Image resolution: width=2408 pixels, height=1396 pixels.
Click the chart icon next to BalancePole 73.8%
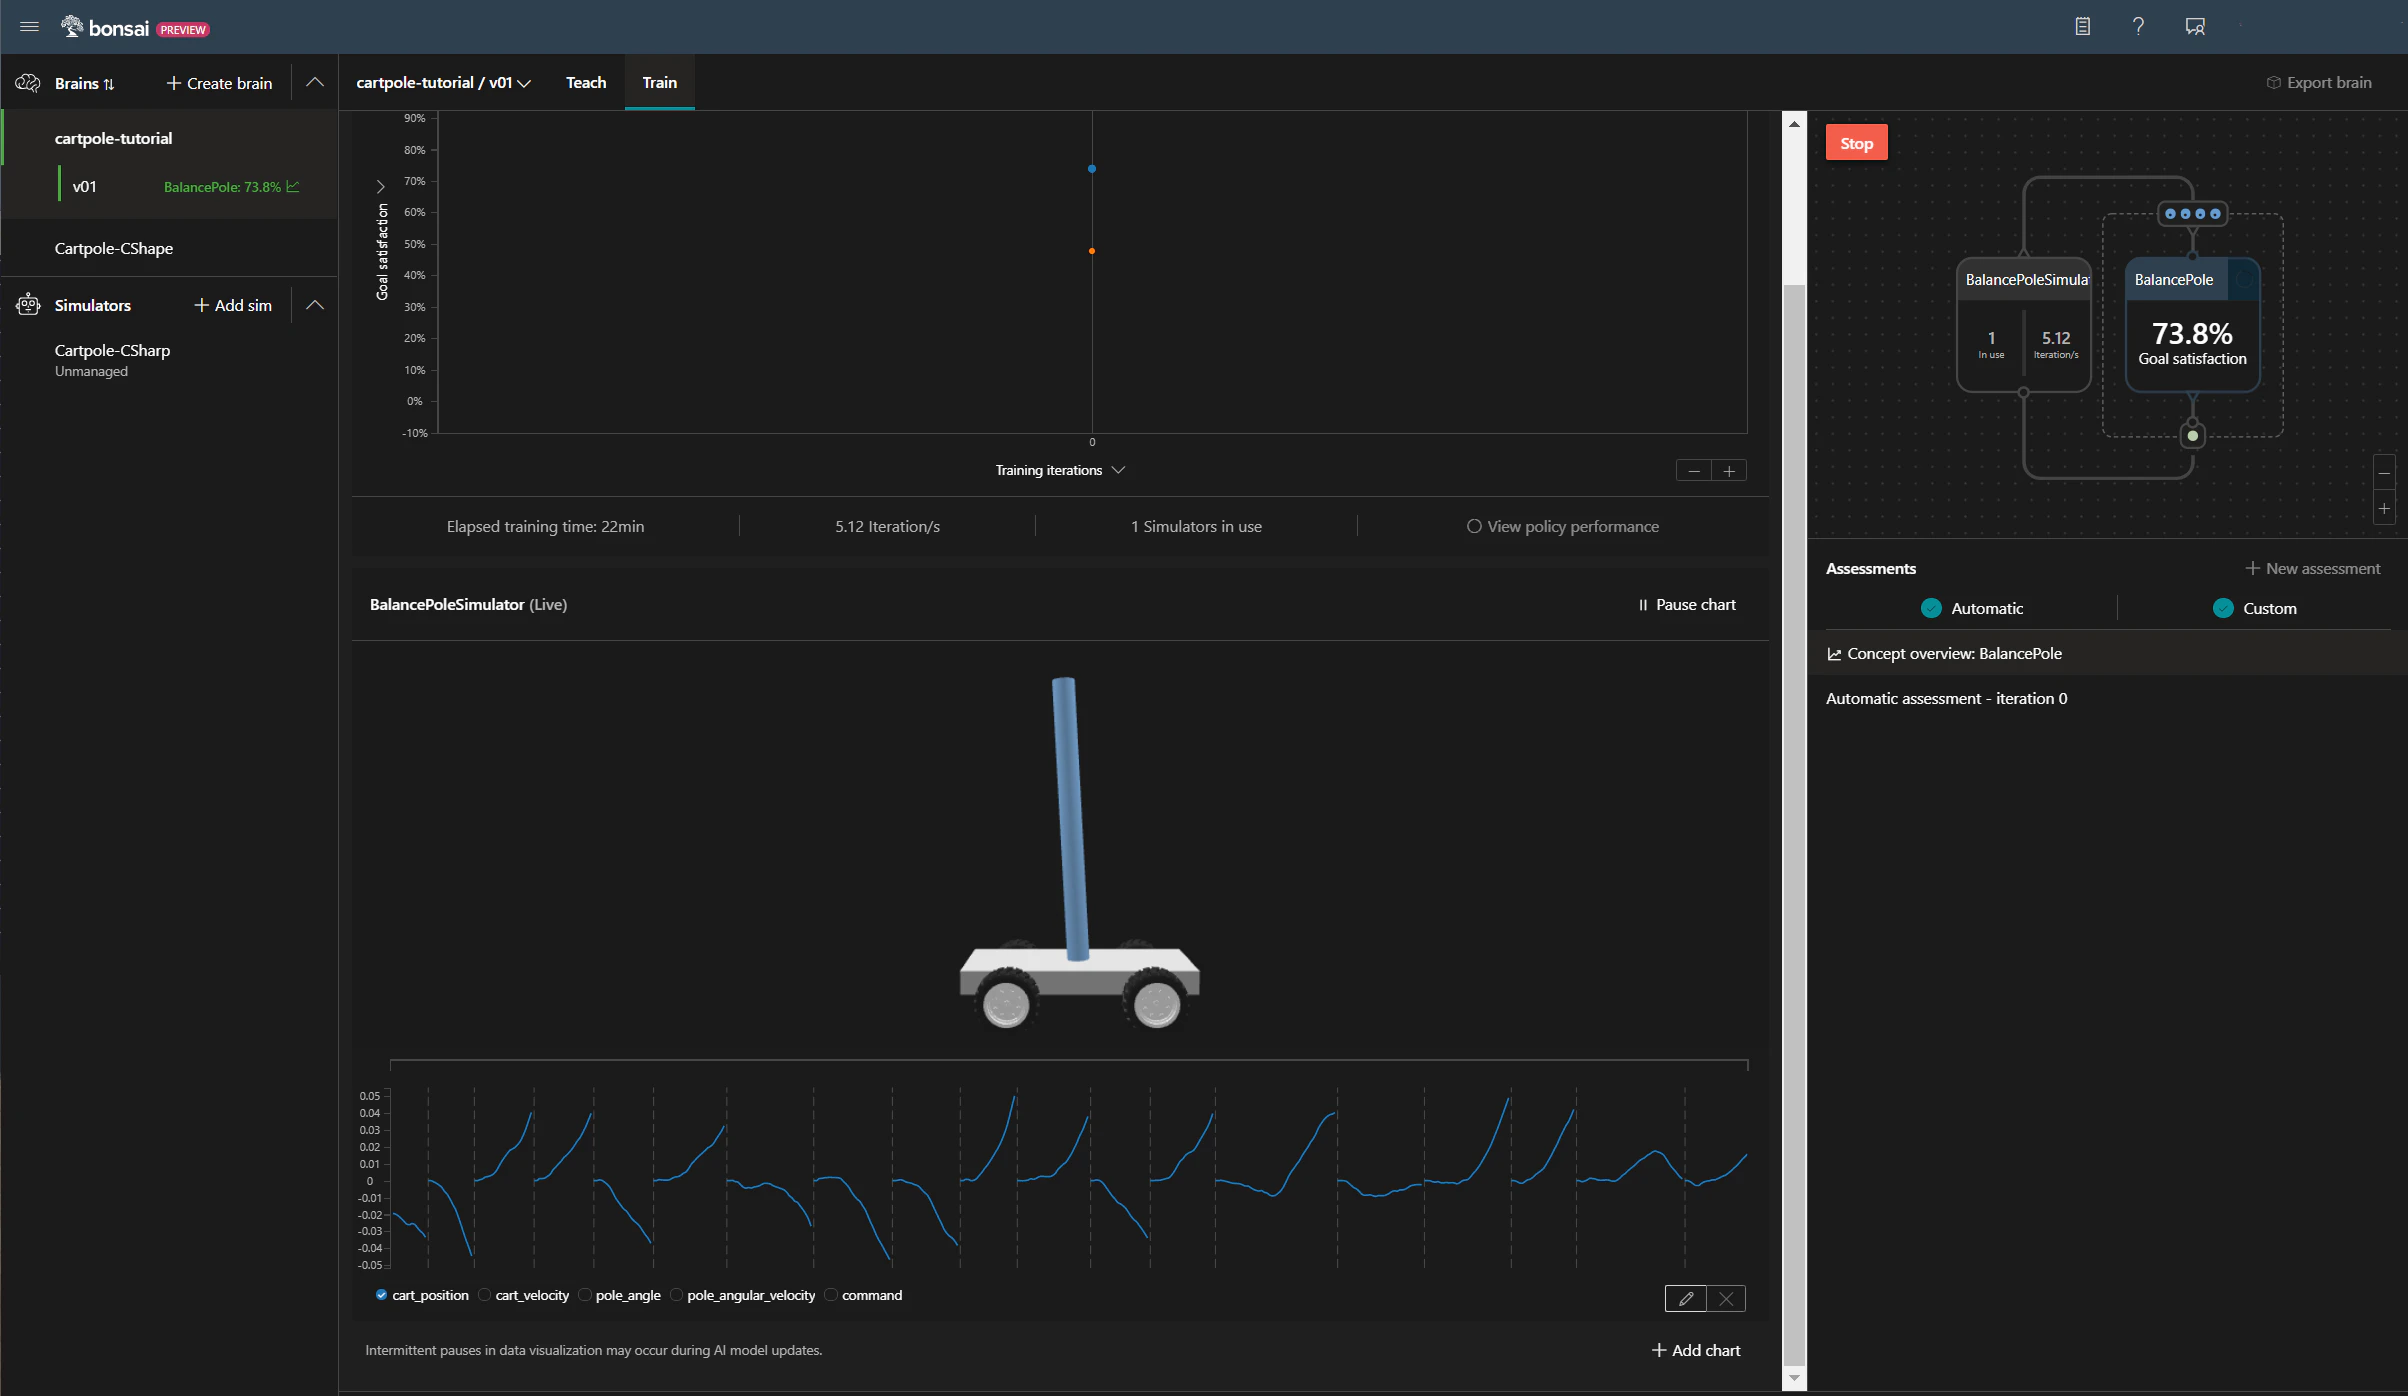[x=292, y=187]
